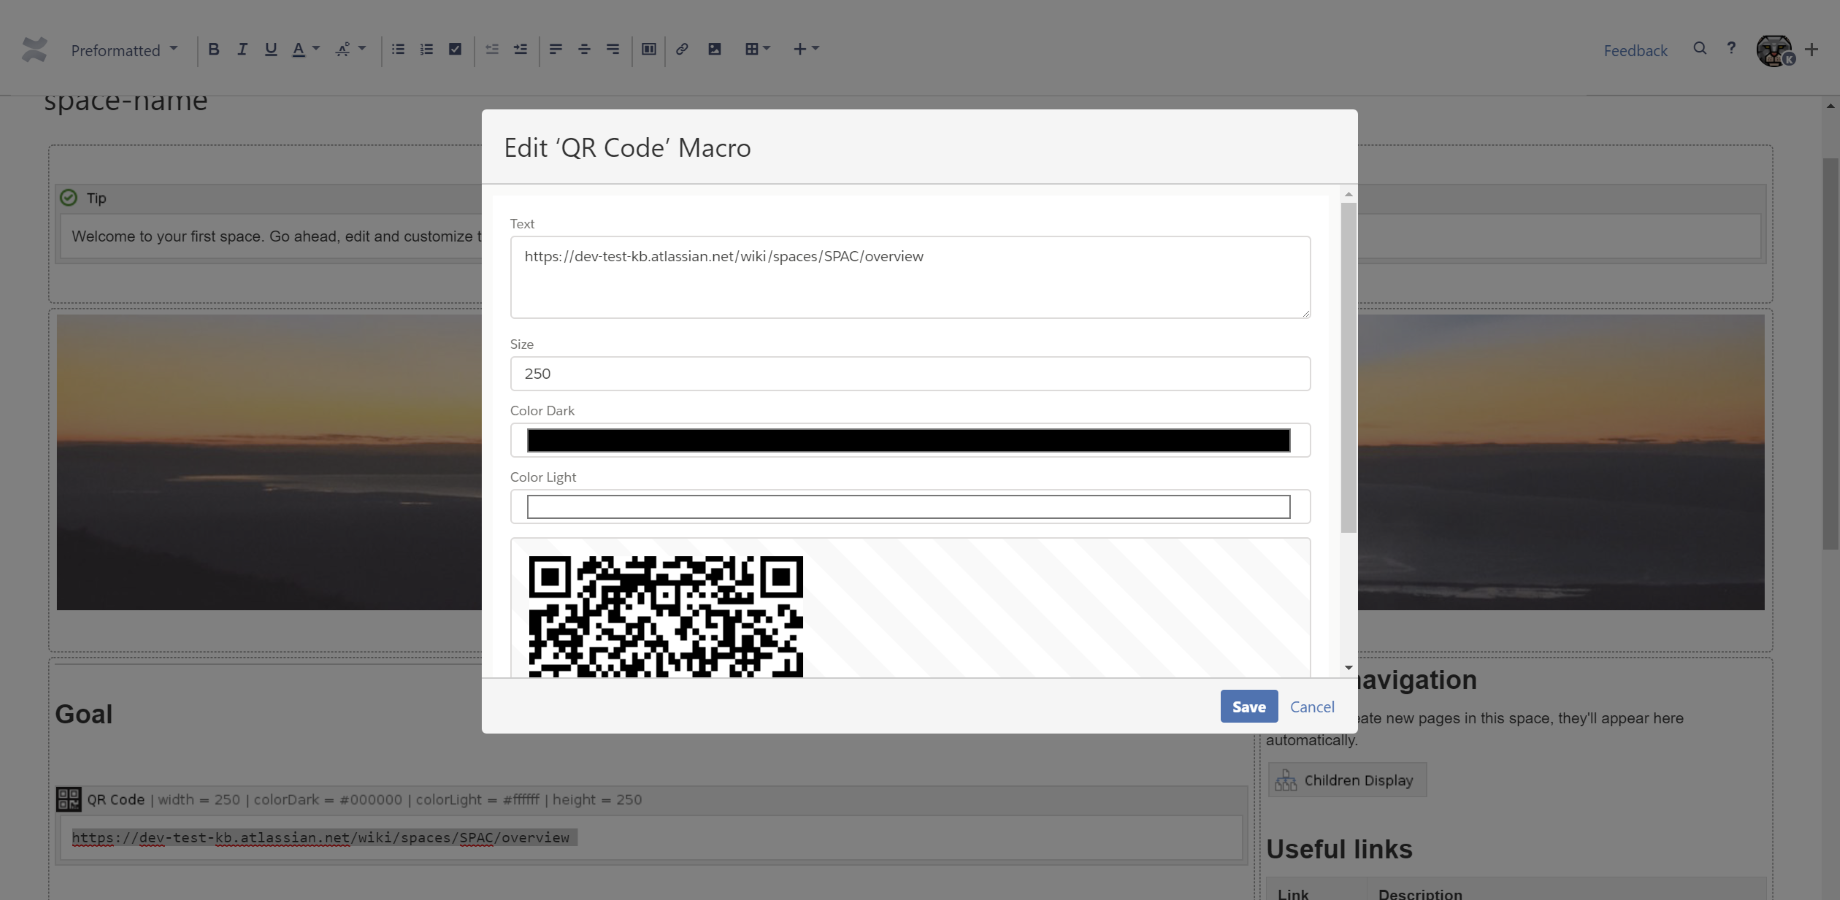The width and height of the screenshot is (1840, 900).
Task: Open the text color dropdown arrow
Action: point(316,49)
